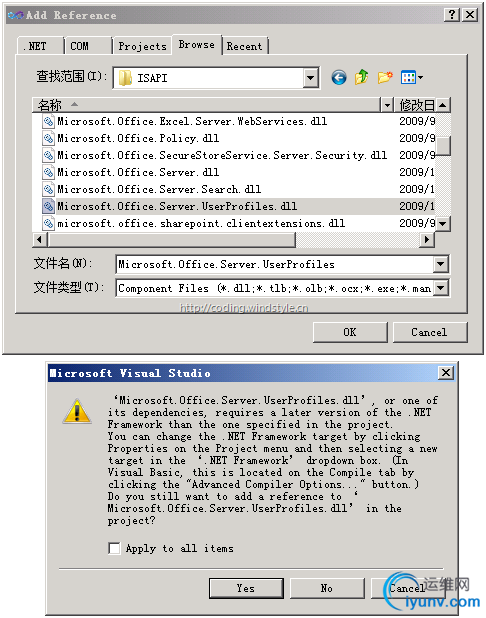The height and width of the screenshot is (618, 486).
Task: Select Microsoft.Office.SecureStoreService.Server.Security.dll
Action: [x=222, y=155]
